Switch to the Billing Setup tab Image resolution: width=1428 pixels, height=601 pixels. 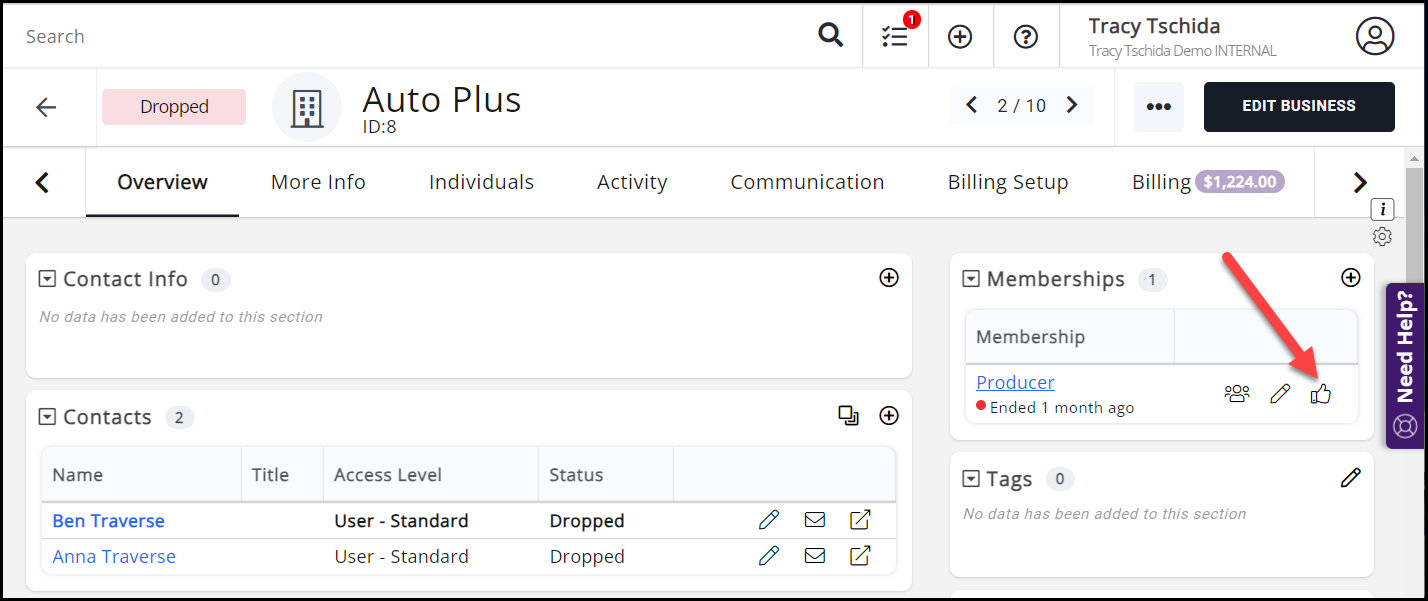[1007, 182]
